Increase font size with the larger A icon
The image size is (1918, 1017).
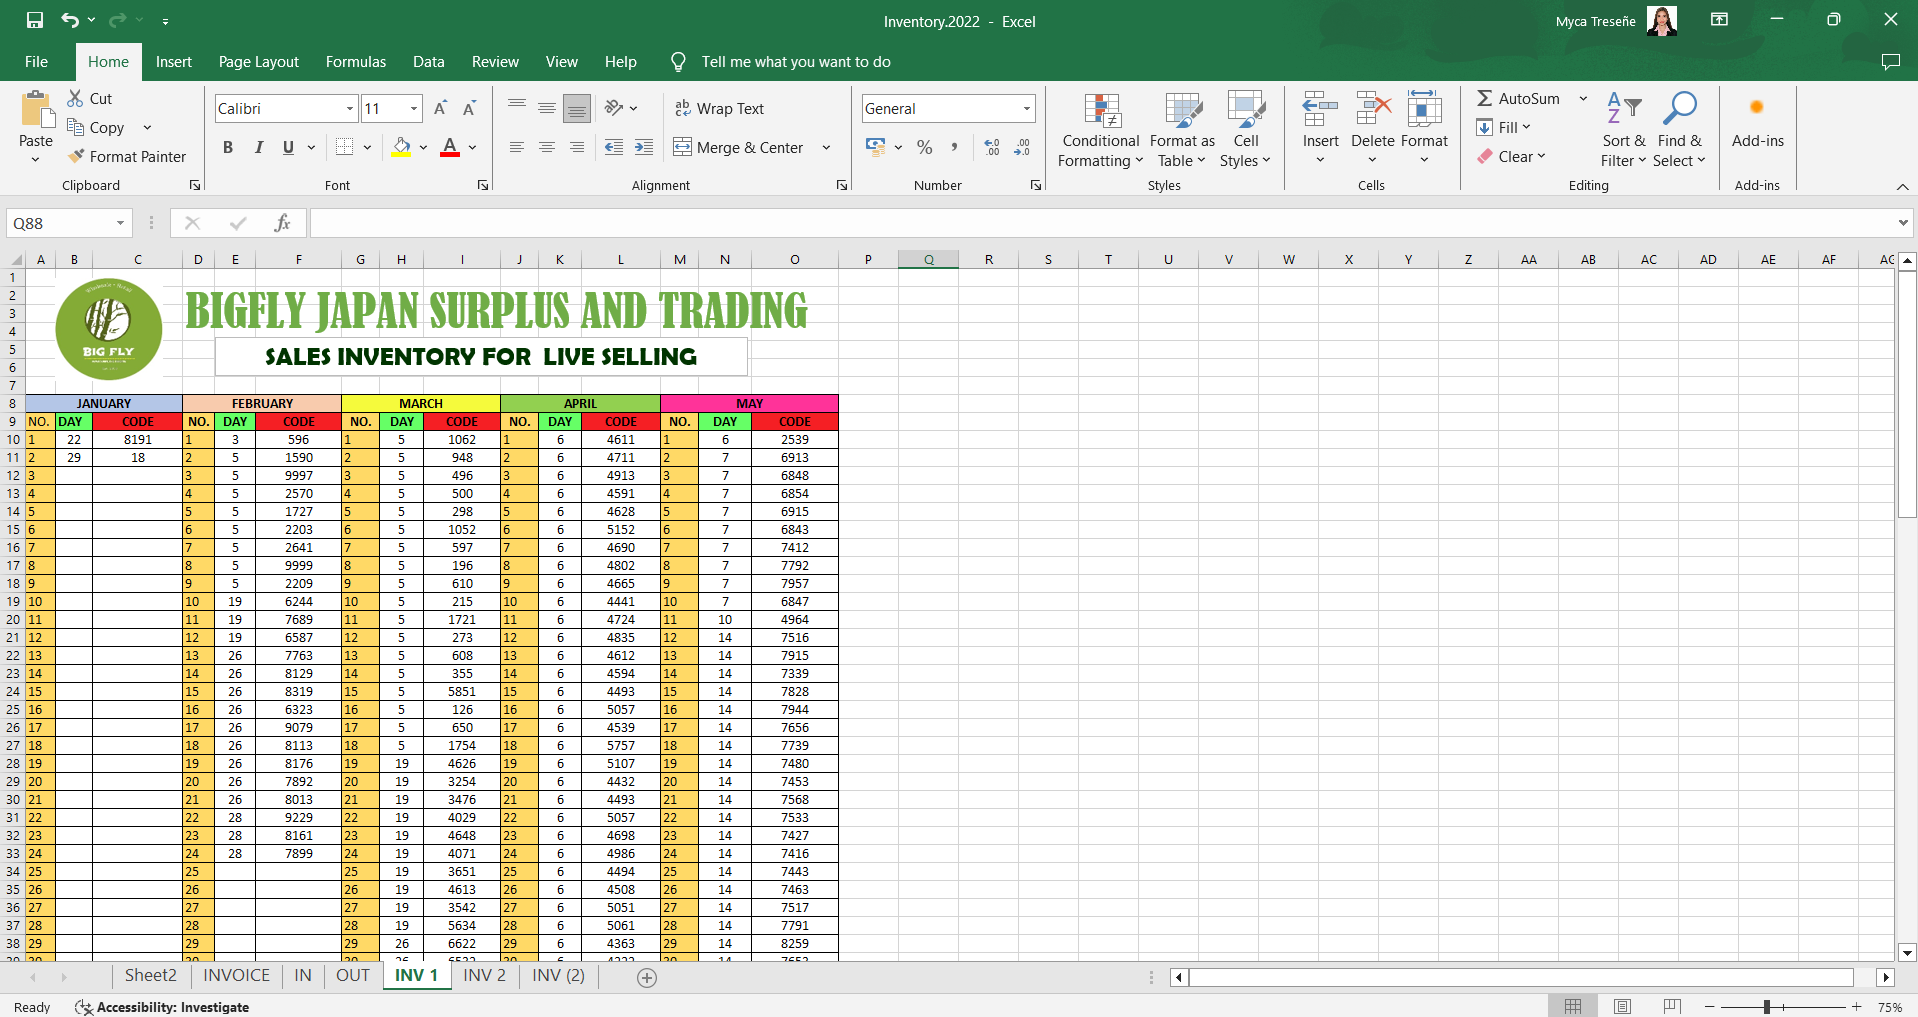[x=440, y=108]
